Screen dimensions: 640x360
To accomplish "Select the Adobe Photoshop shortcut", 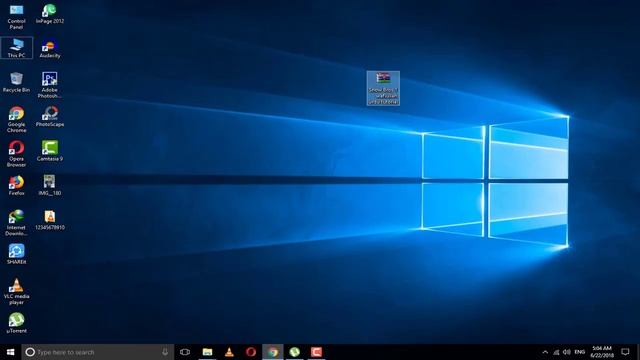I will click(x=50, y=85).
